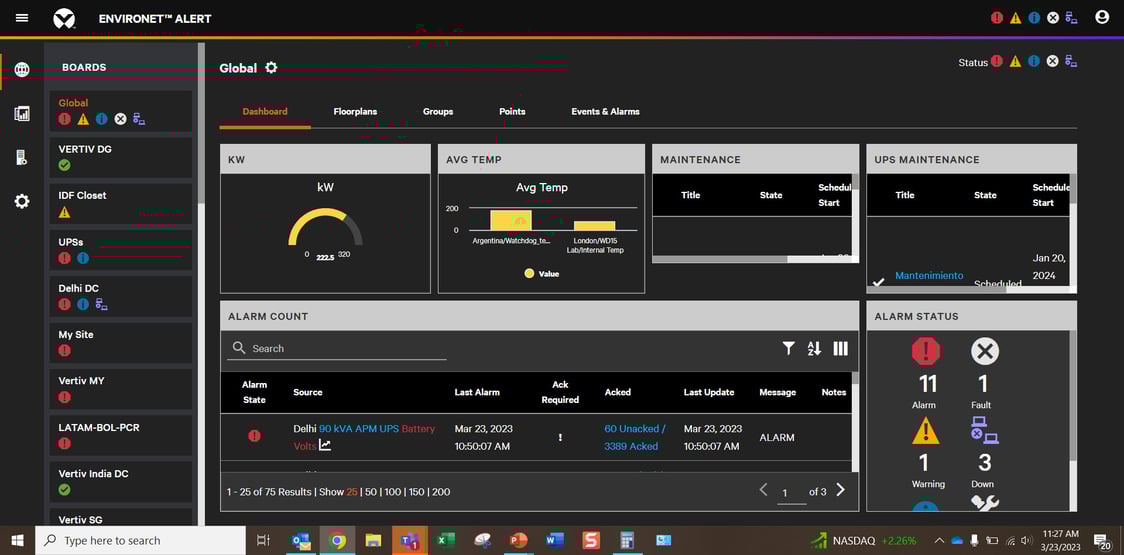This screenshot has height=555, width=1124.
Task: Open the 60 Unacked alarms link
Action: (x=634, y=428)
